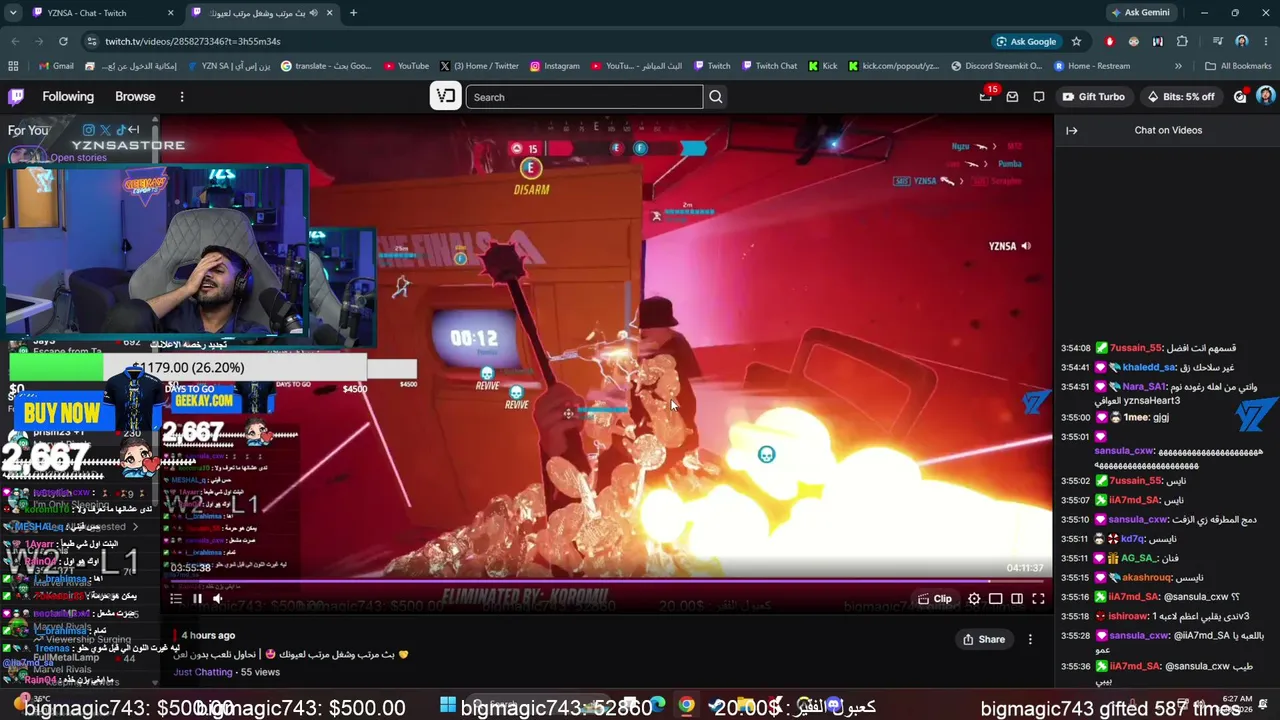Click 7ussain_55 username in the 3:54:08 chat message
This screenshot has width=1280, height=720.
pyautogui.click(x=1136, y=348)
